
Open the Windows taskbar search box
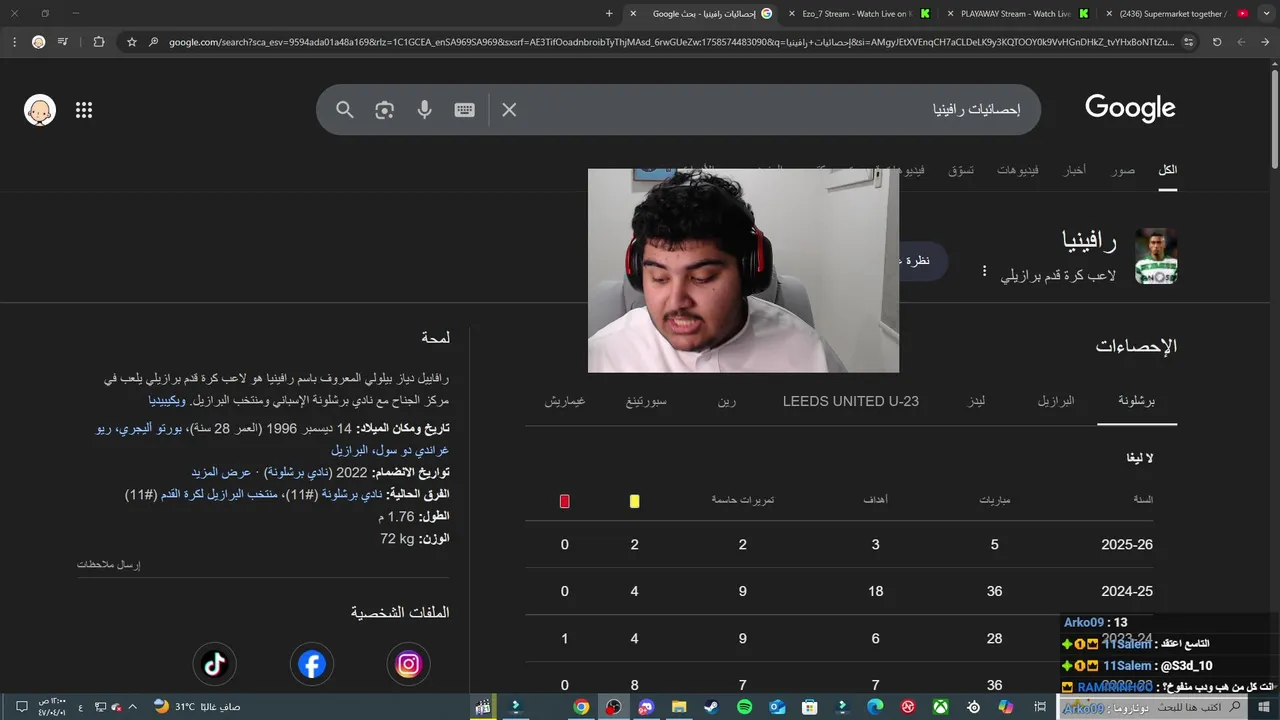click(x=1151, y=707)
